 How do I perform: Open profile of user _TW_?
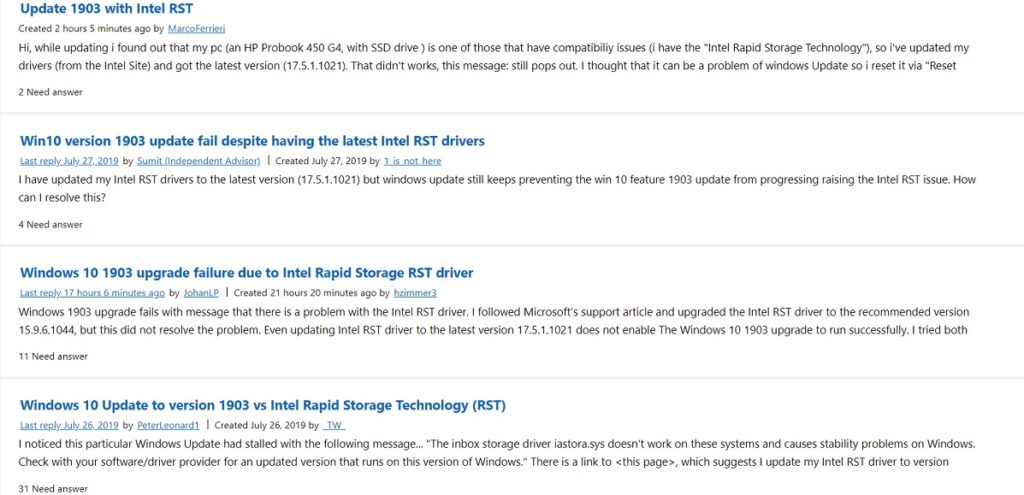click(334, 426)
